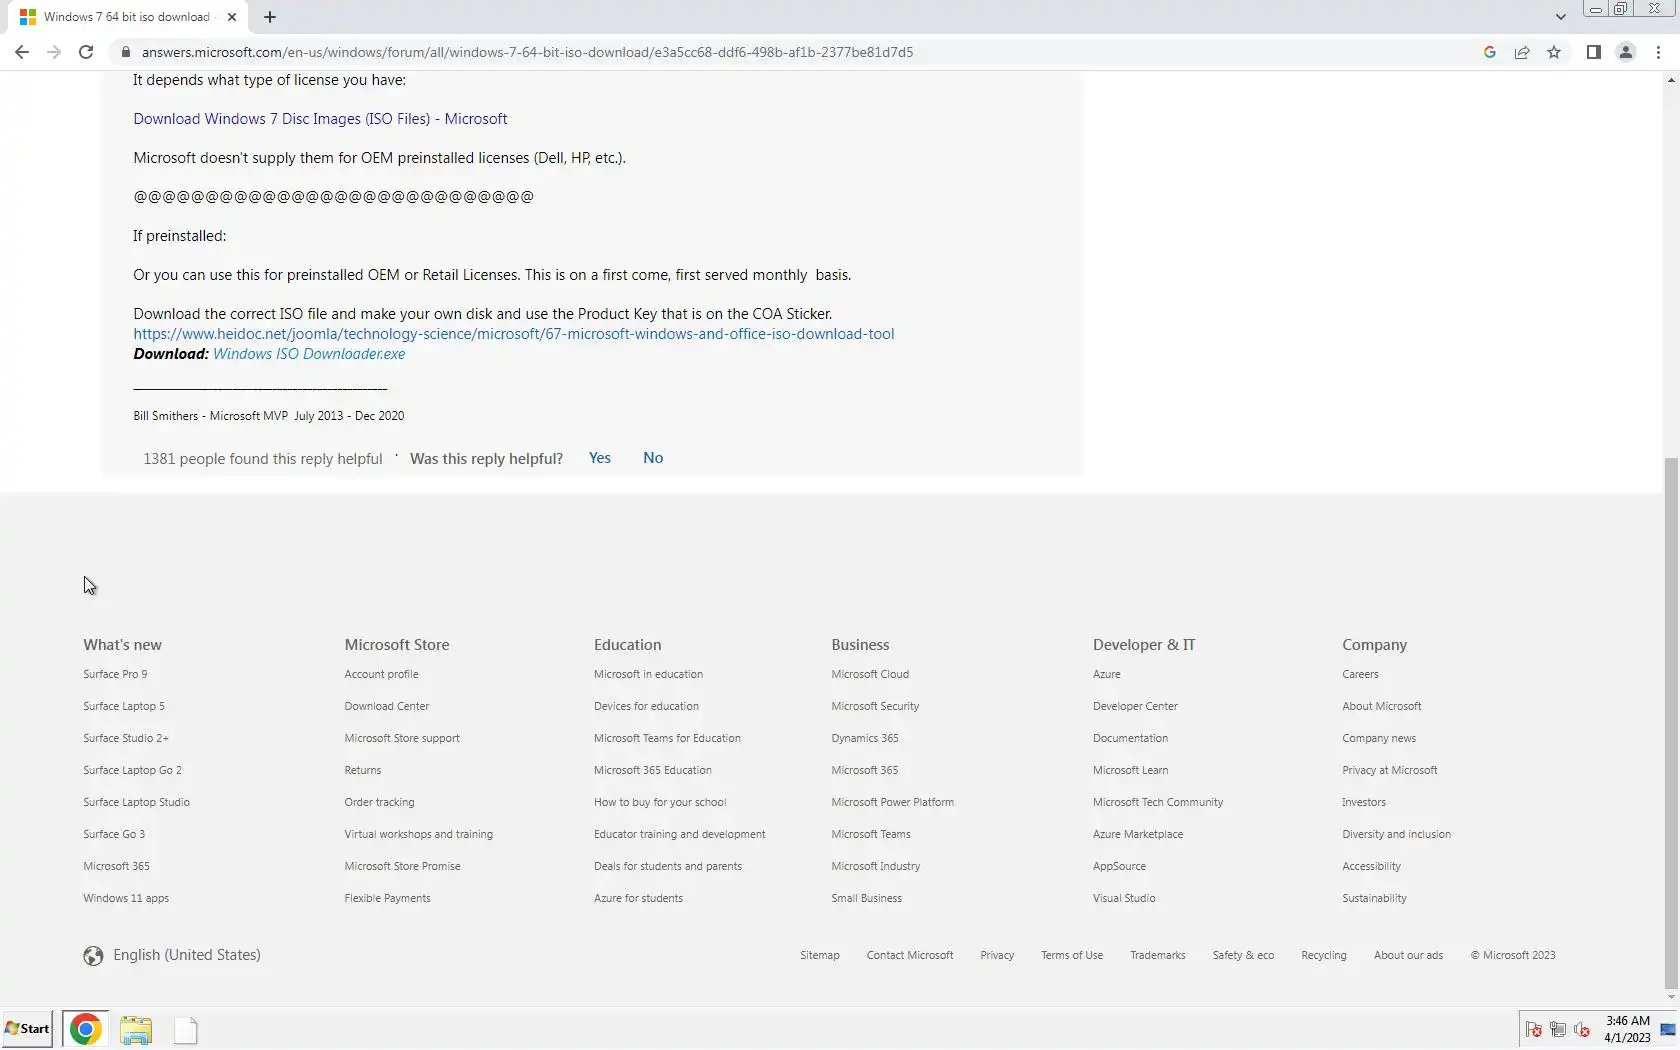Close the Windows 7 64 bit tab

coord(232,17)
